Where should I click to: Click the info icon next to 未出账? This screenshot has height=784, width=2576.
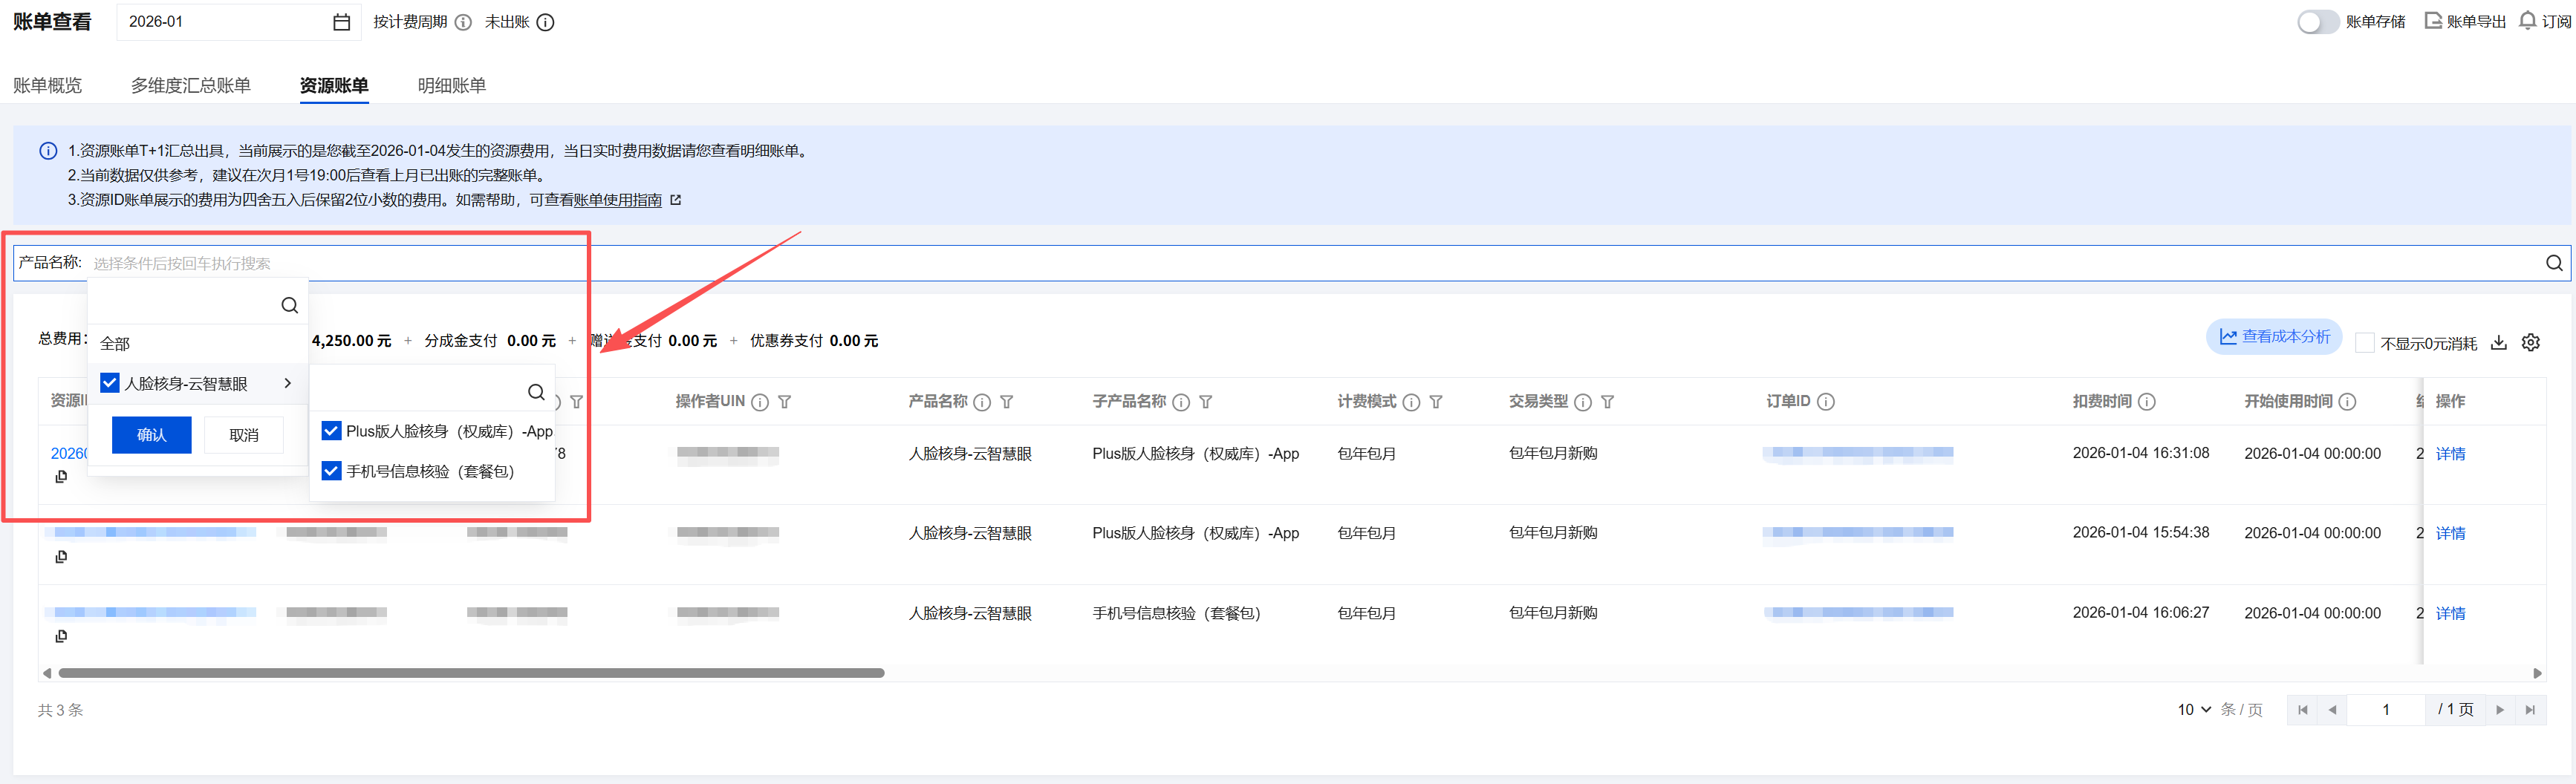tap(545, 22)
